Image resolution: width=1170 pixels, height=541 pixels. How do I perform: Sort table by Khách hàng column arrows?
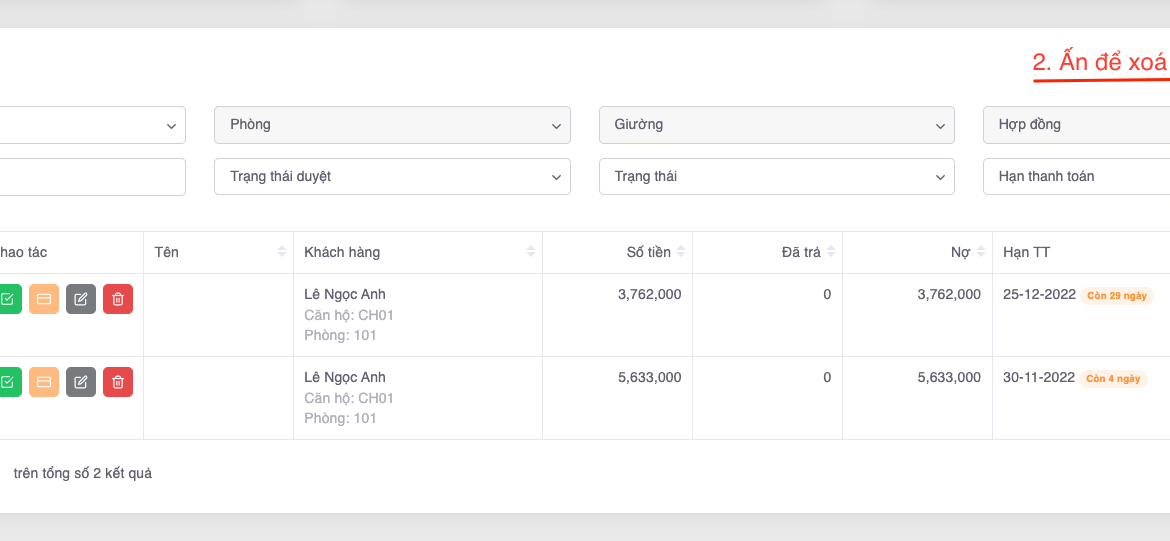pyautogui.click(x=531, y=252)
